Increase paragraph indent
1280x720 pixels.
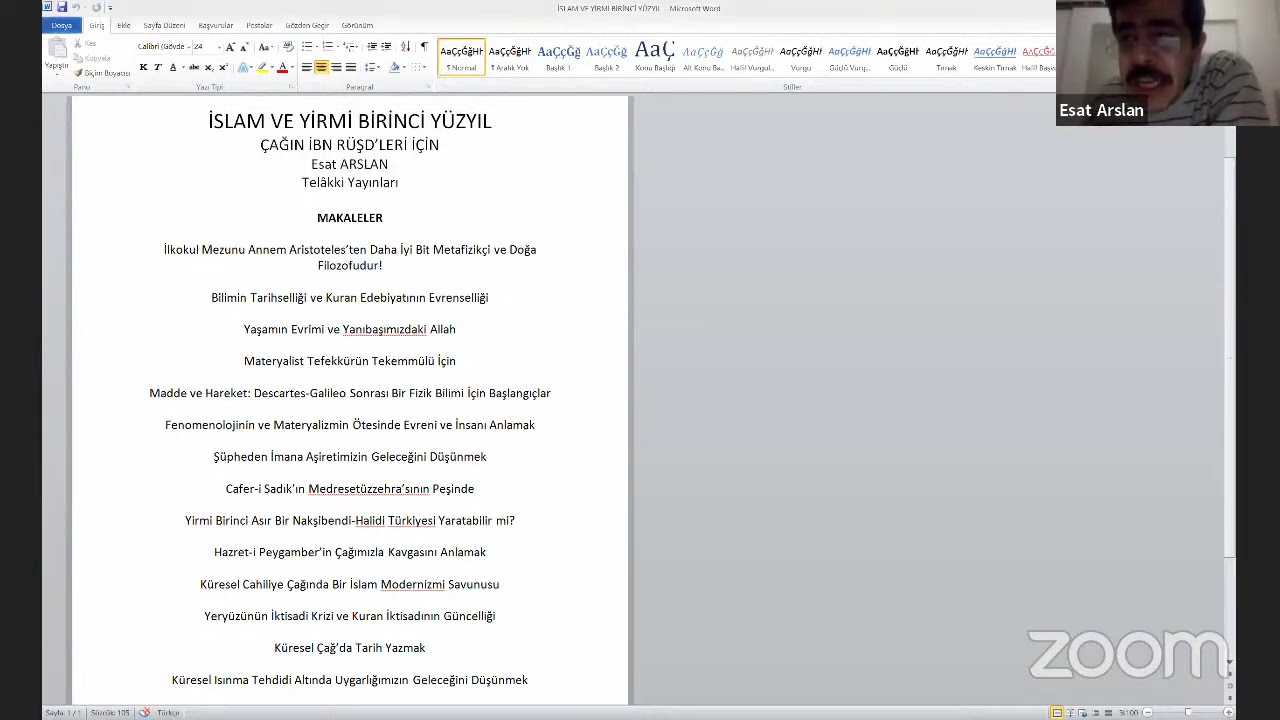386,47
